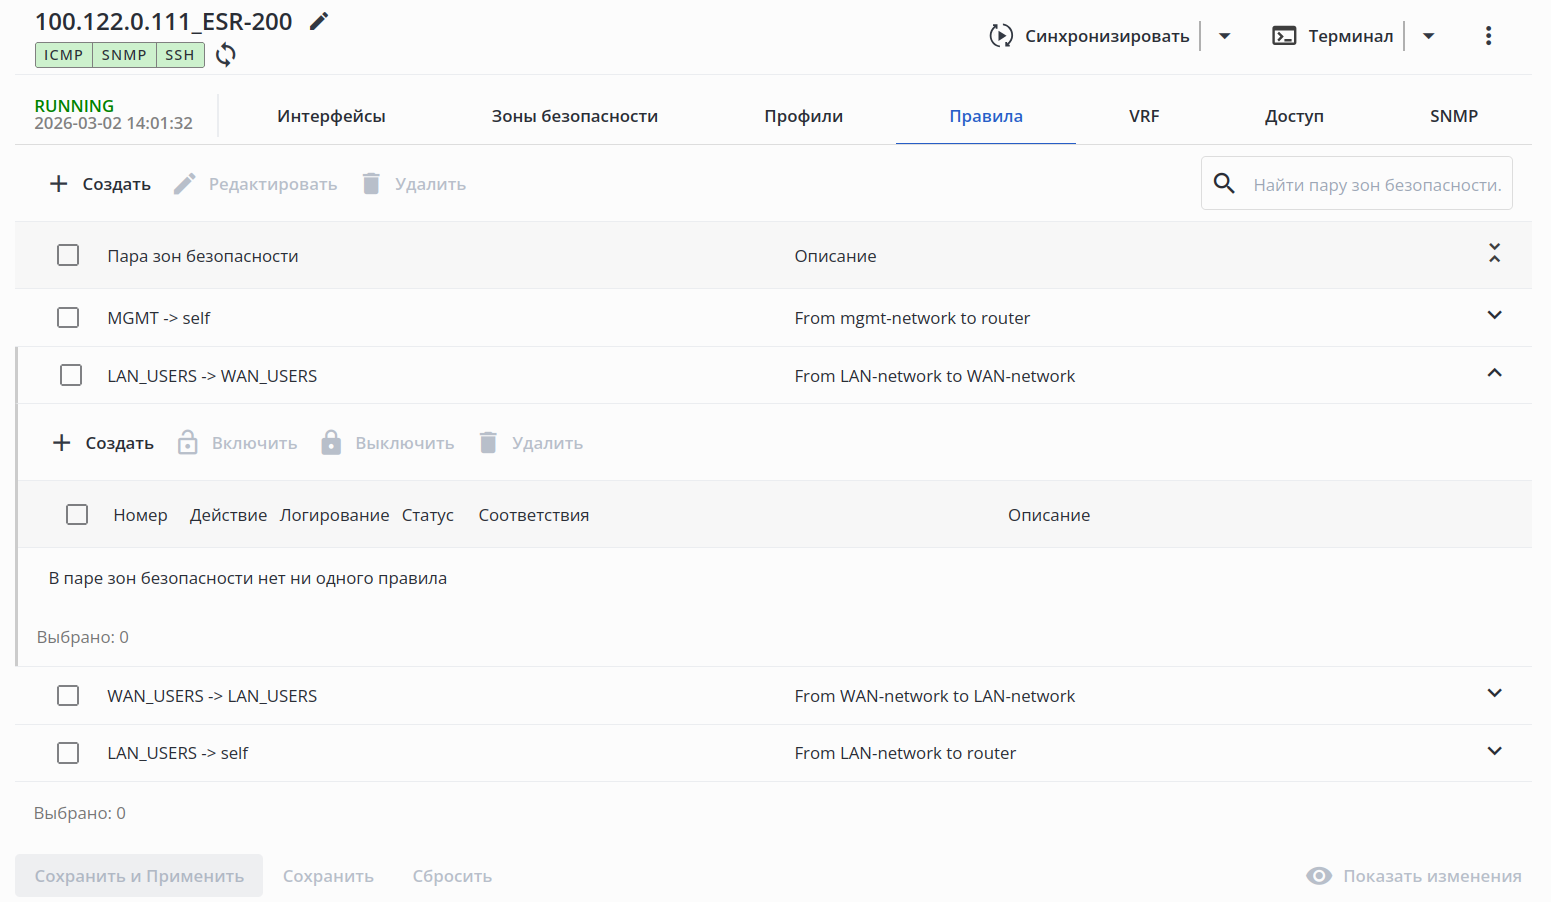This screenshot has height=902, width=1551.
Task: Click the Синхронизировать play icon
Action: (1000, 36)
